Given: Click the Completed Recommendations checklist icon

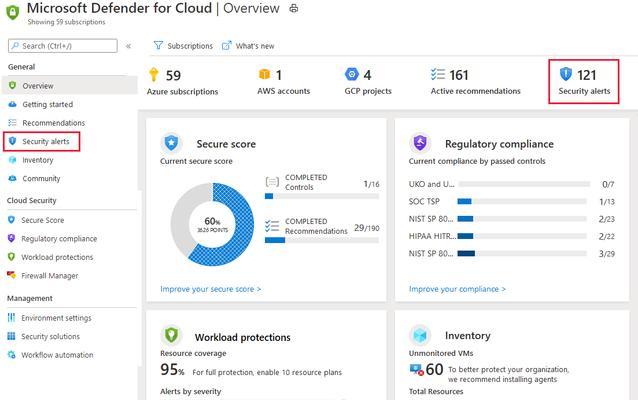Looking at the screenshot, I should [272, 226].
